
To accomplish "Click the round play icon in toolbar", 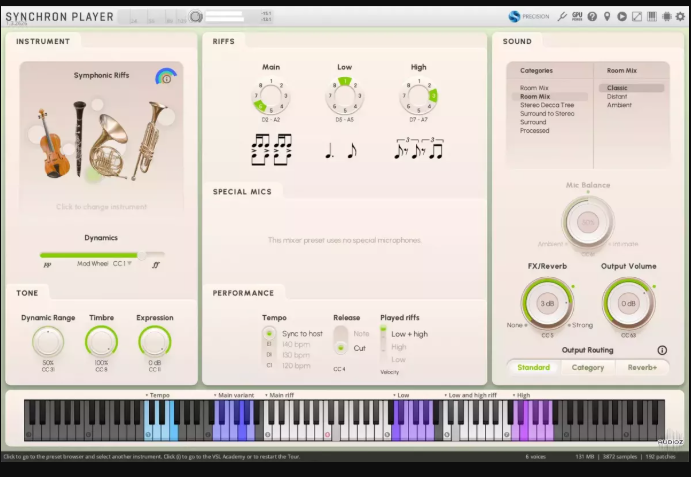I will click(x=622, y=17).
